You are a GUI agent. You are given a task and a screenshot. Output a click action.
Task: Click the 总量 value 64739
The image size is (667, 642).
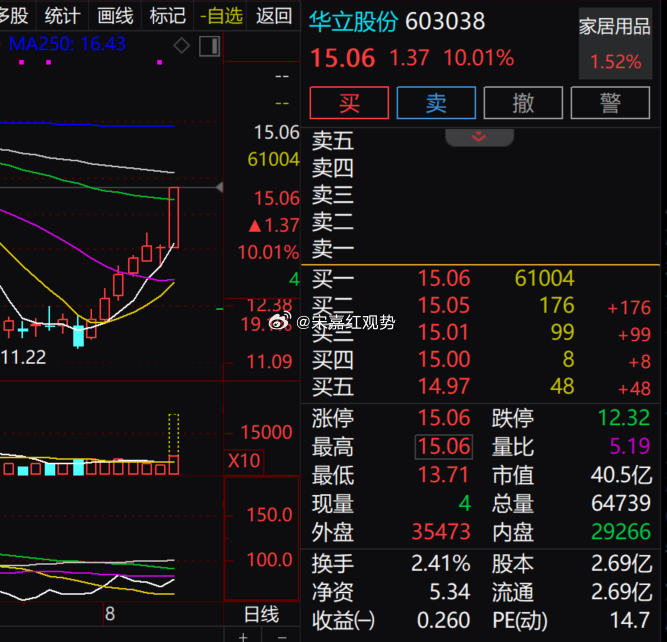tap(621, 503)
